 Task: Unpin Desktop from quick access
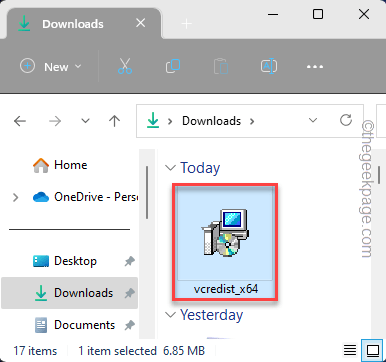pos(129,261)
